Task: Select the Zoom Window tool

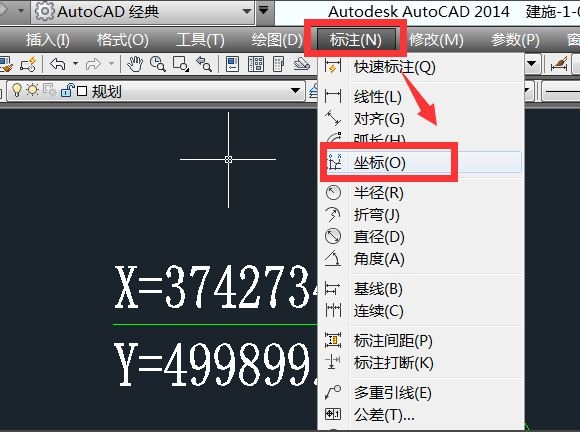Action: 181,64
